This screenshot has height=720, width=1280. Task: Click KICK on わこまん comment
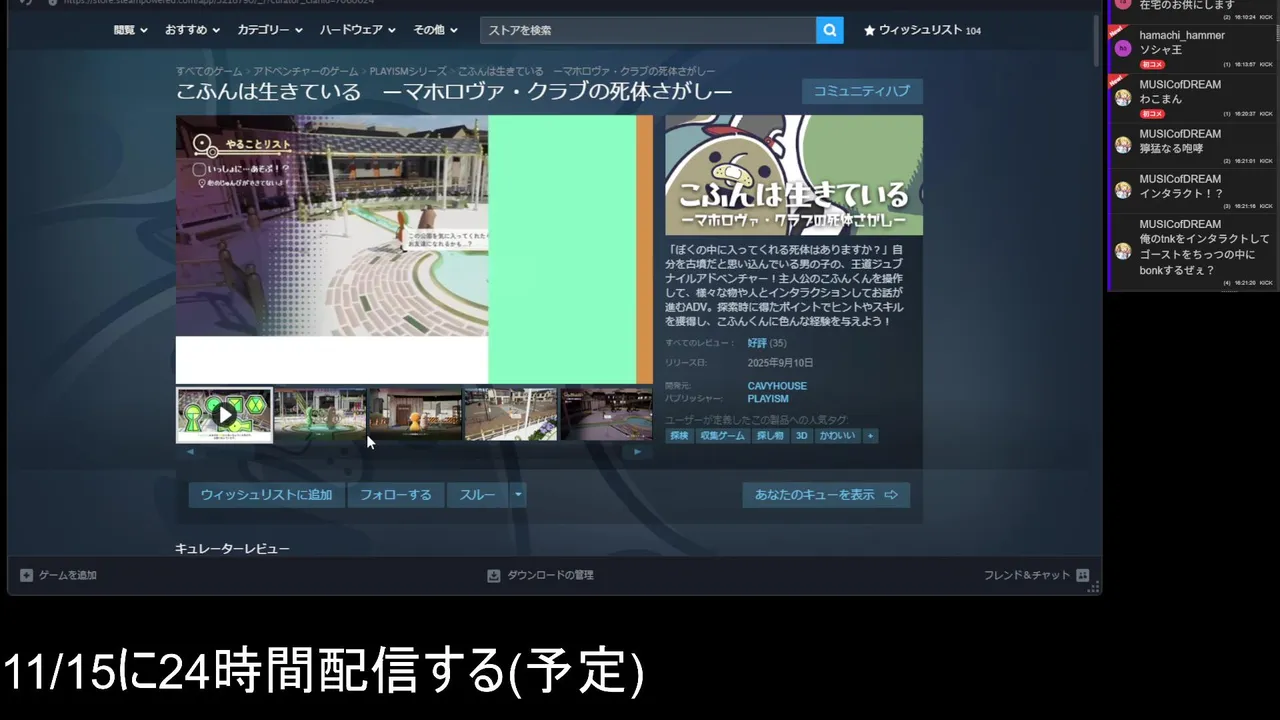[x=1266, y=114]
